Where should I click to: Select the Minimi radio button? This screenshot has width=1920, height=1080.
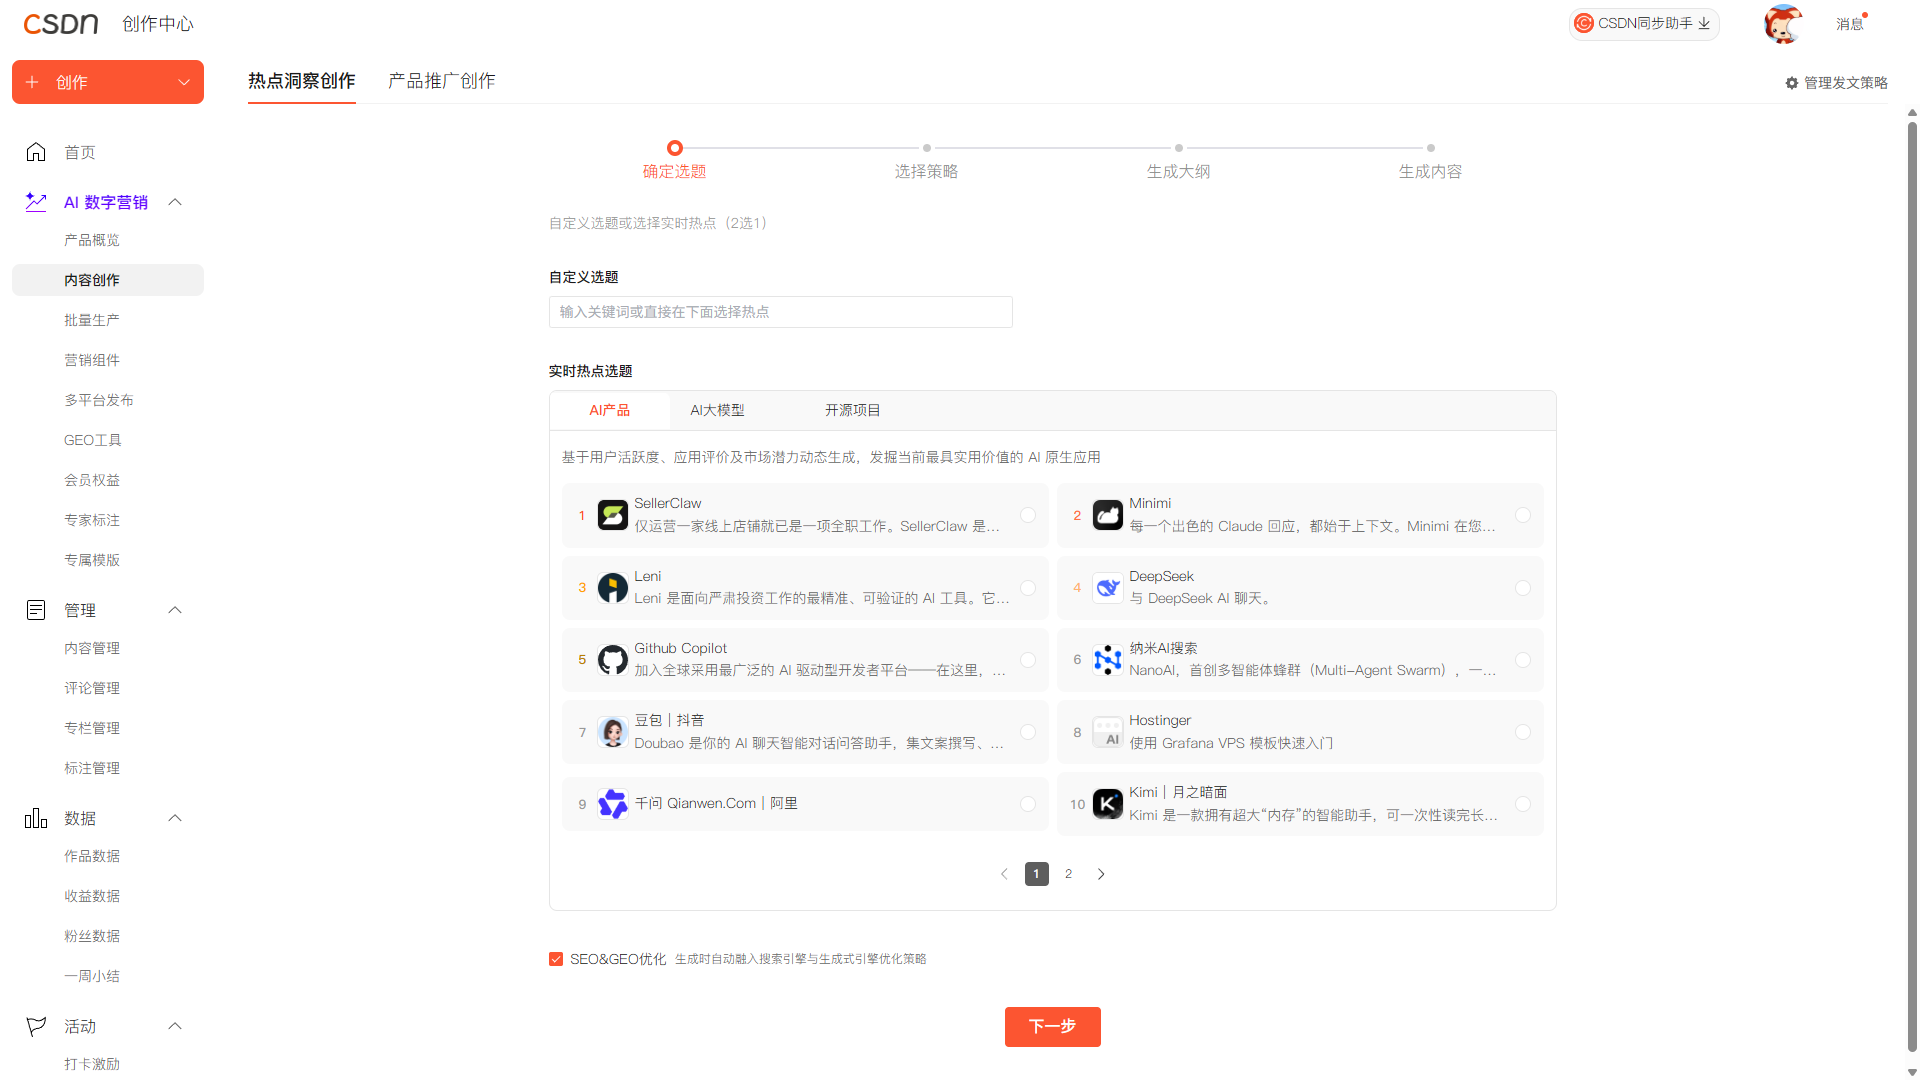click(x=1523, y=515)
